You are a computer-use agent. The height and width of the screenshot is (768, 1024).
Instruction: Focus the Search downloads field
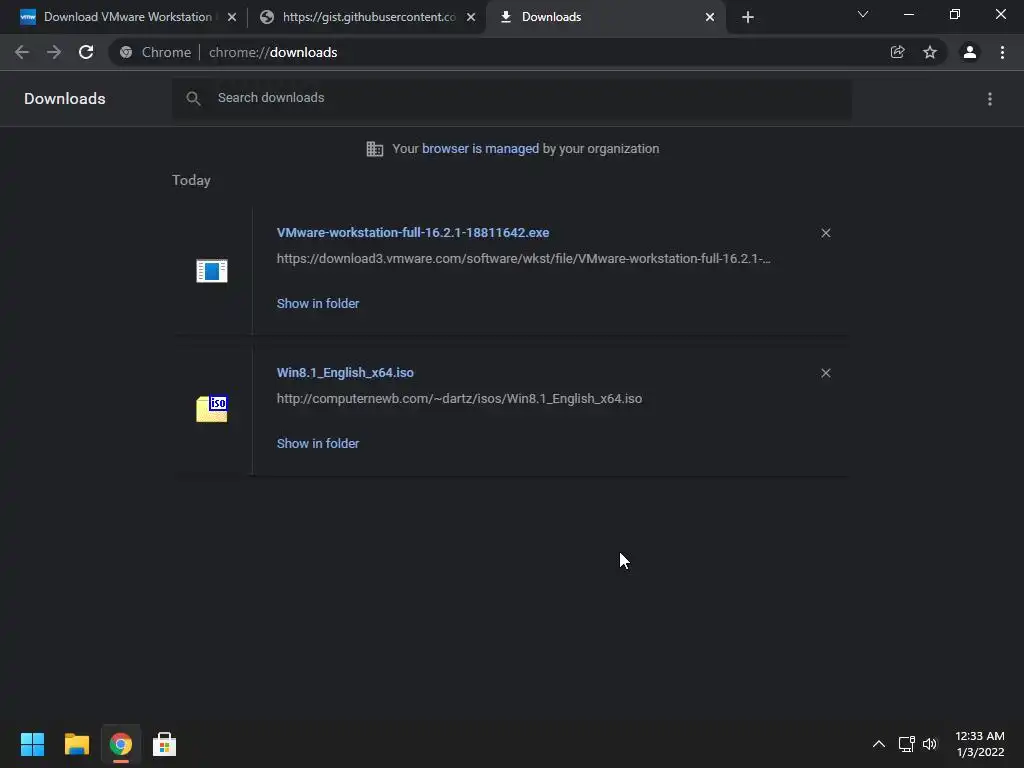coord(511,99)
